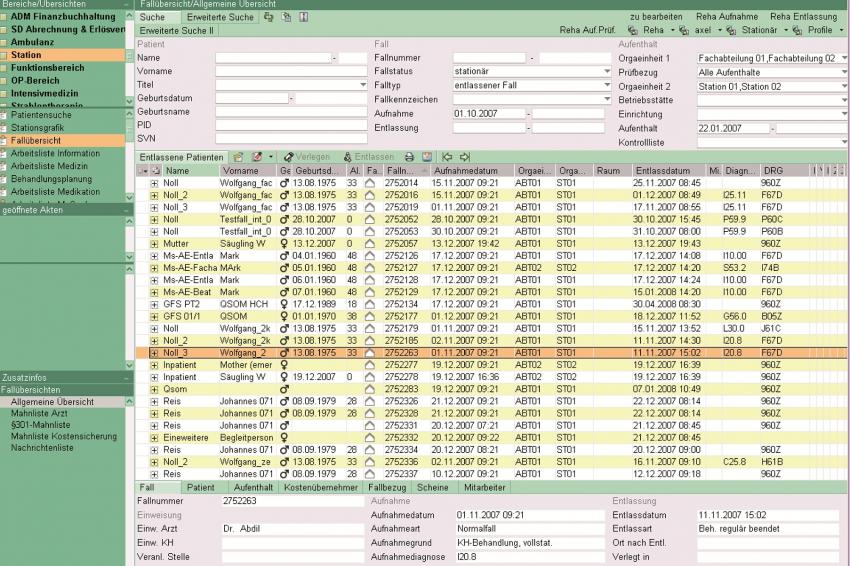Expand the GFS PT2 row

click(154, 305)
